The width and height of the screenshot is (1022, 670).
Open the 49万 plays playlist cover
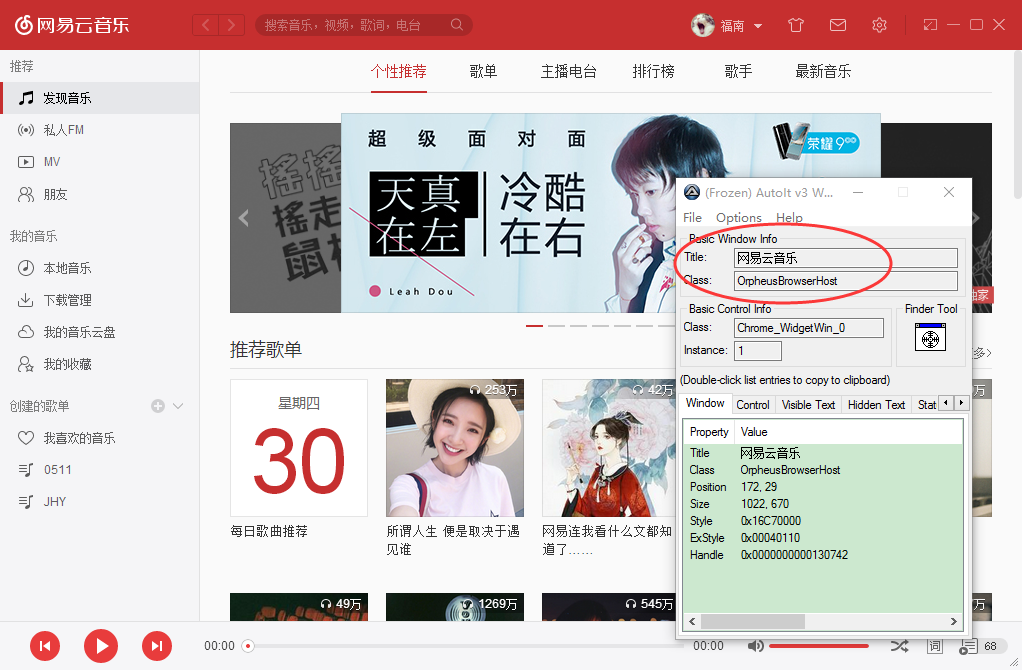299,607
